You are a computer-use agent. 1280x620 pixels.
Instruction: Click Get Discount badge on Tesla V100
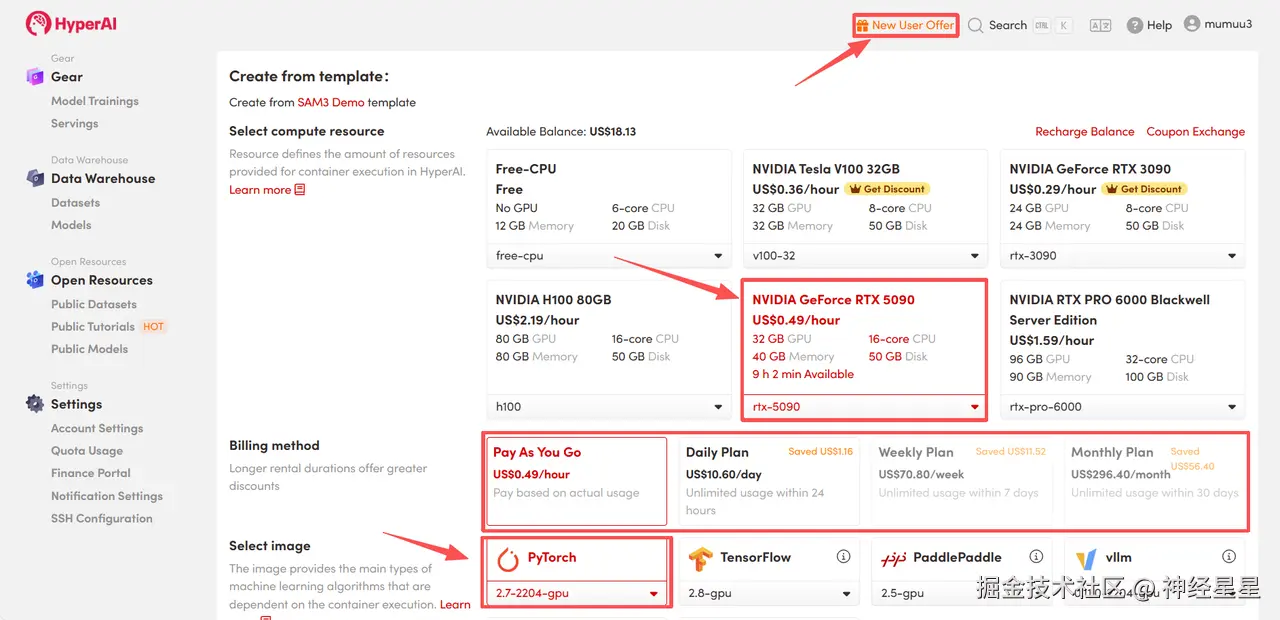887,189
